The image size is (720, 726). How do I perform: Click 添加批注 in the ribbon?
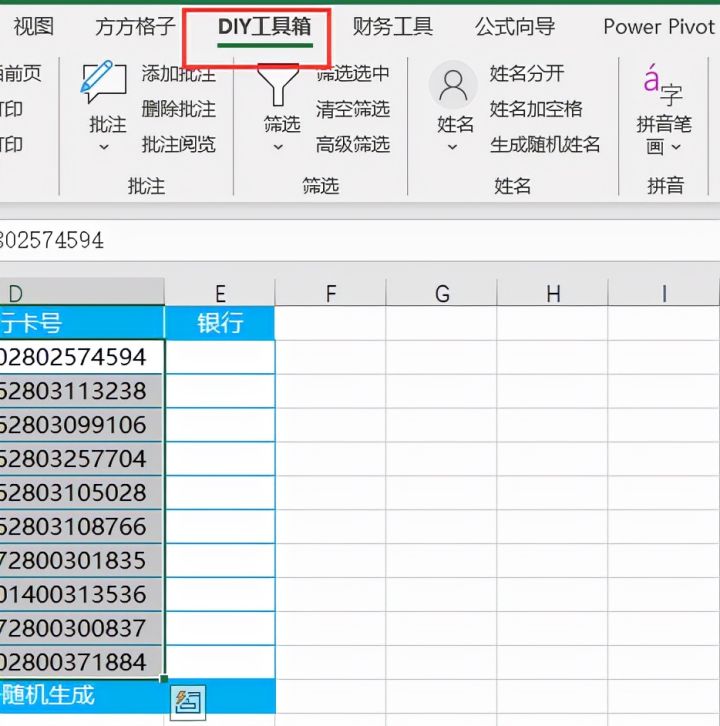click(x=179, y=73)
